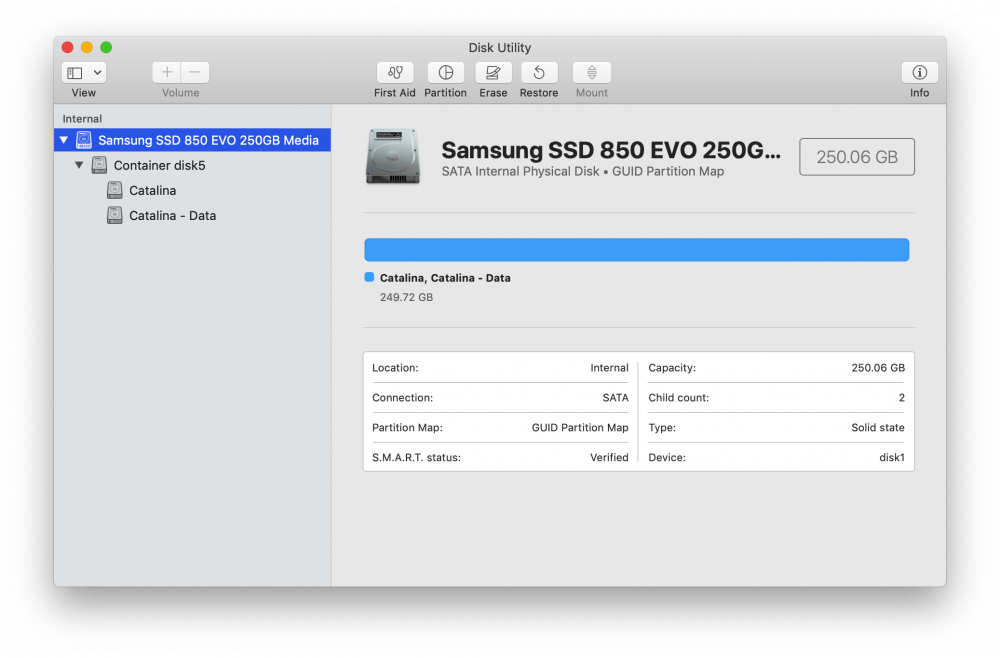Screen dimensions: 1000x658
Task: Click the Catalina, Catalina - Data legend label
Action: tap(445, 278)
